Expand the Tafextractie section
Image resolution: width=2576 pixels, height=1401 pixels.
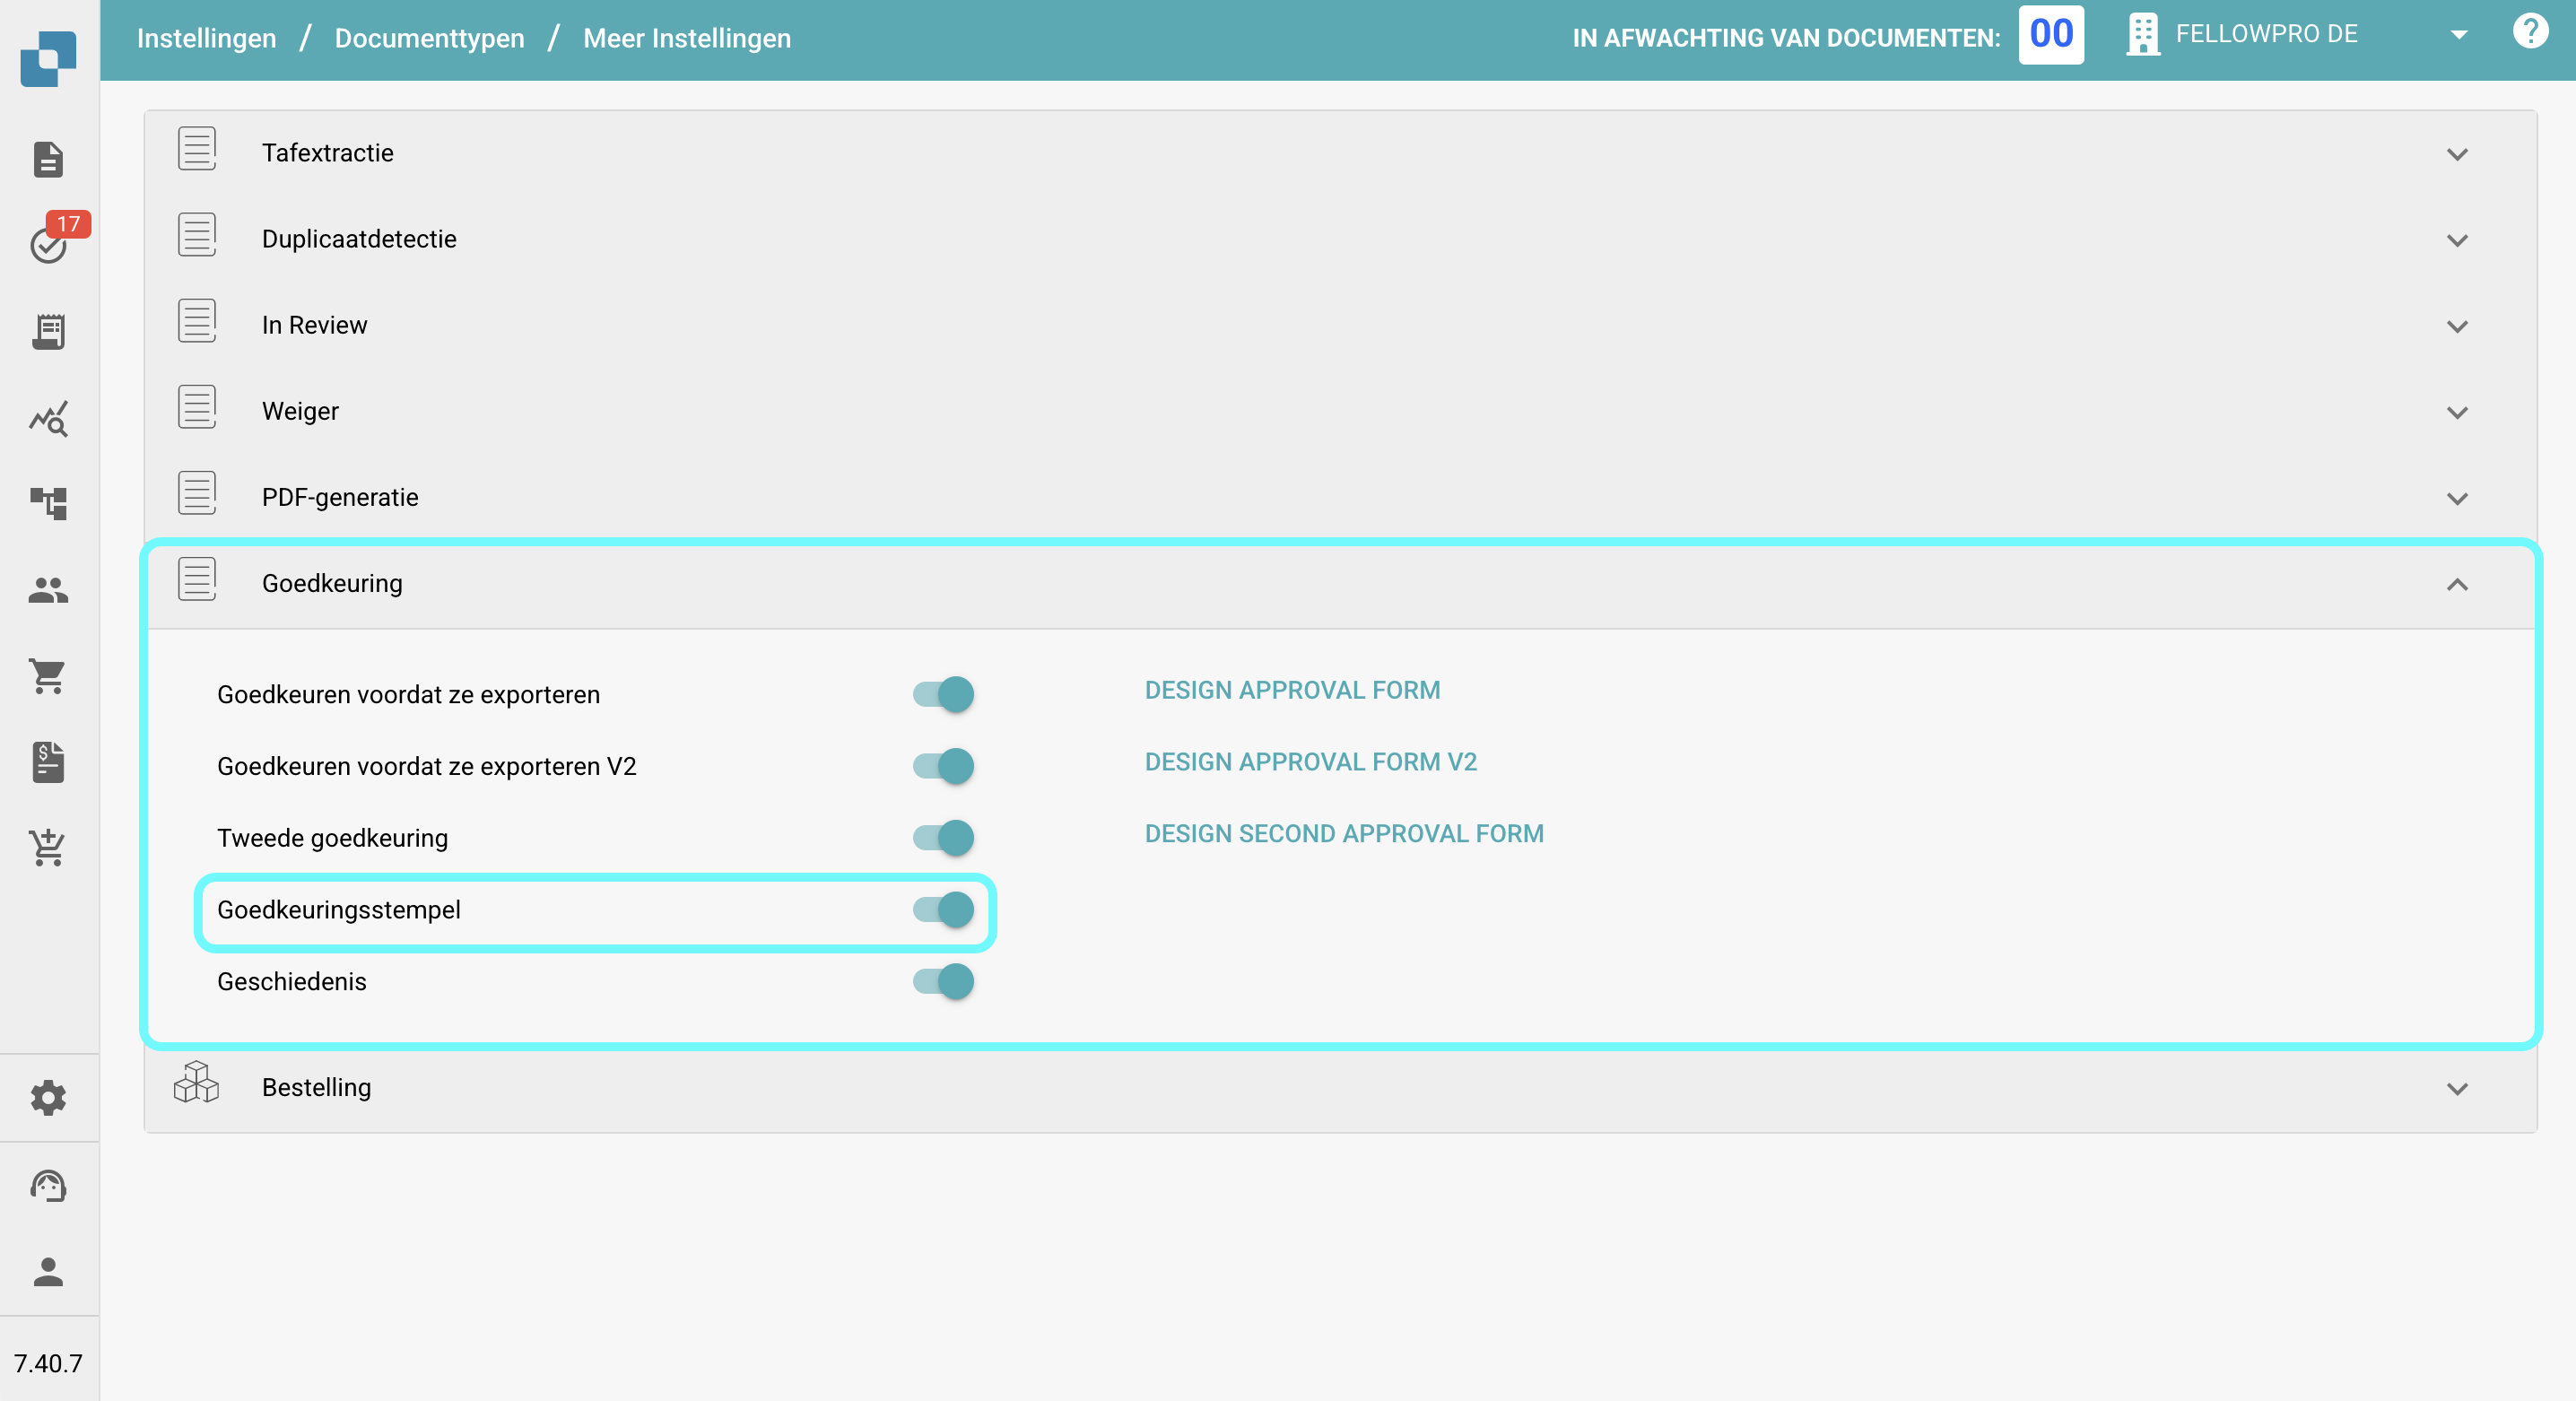click(x=2456, y=154)
